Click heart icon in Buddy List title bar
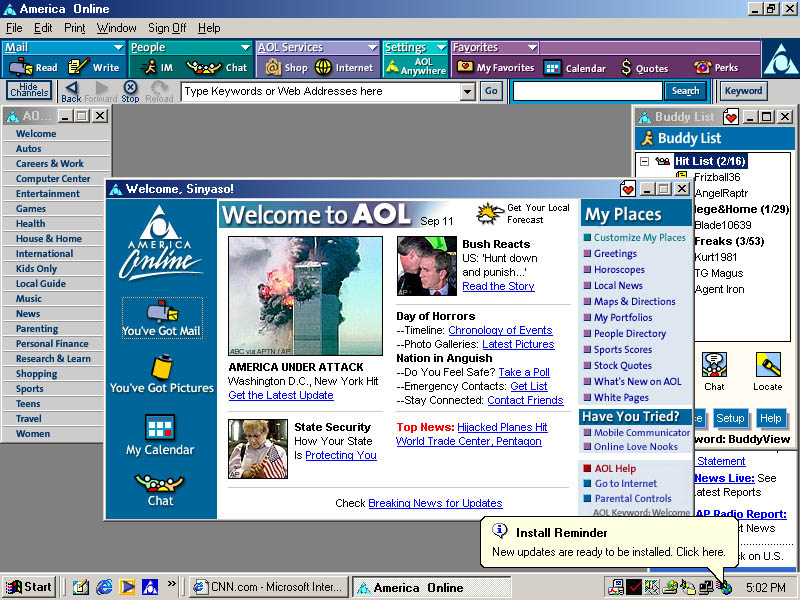Screen dimensions: 800x600 [731, 117]
